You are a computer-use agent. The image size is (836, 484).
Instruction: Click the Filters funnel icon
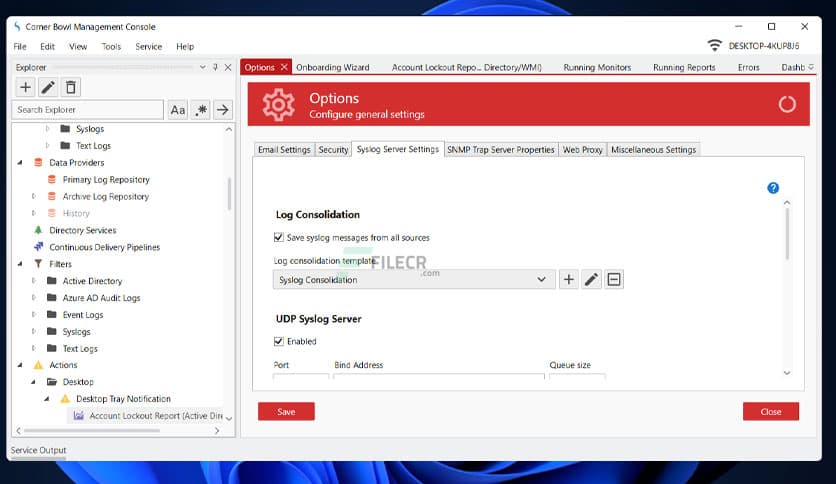click(38, 264)
